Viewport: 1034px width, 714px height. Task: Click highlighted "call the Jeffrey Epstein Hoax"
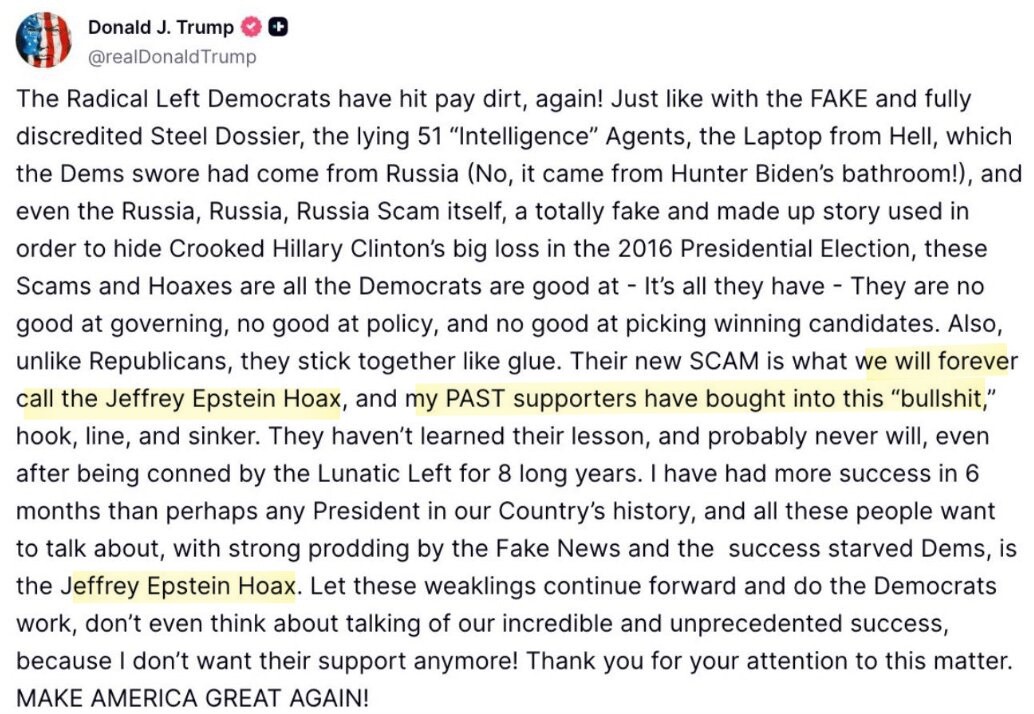point(179,398)
